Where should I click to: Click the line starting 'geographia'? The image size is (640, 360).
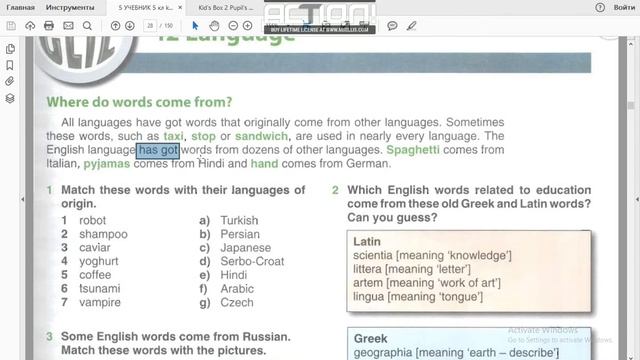click(x=456, y=353)
